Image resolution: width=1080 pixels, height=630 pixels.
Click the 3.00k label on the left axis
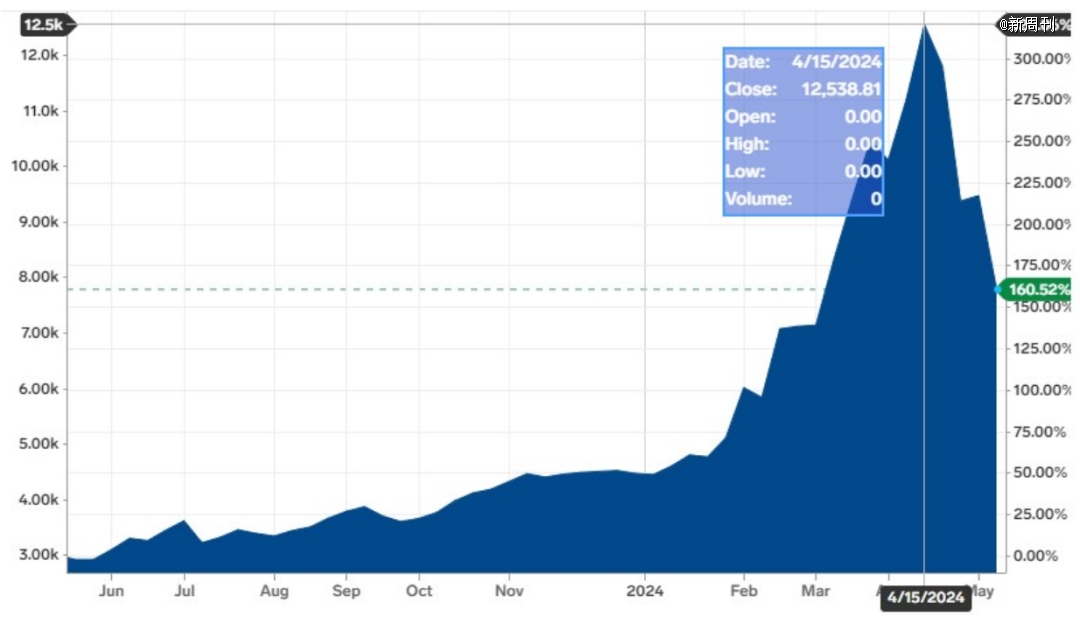[40, 555]
